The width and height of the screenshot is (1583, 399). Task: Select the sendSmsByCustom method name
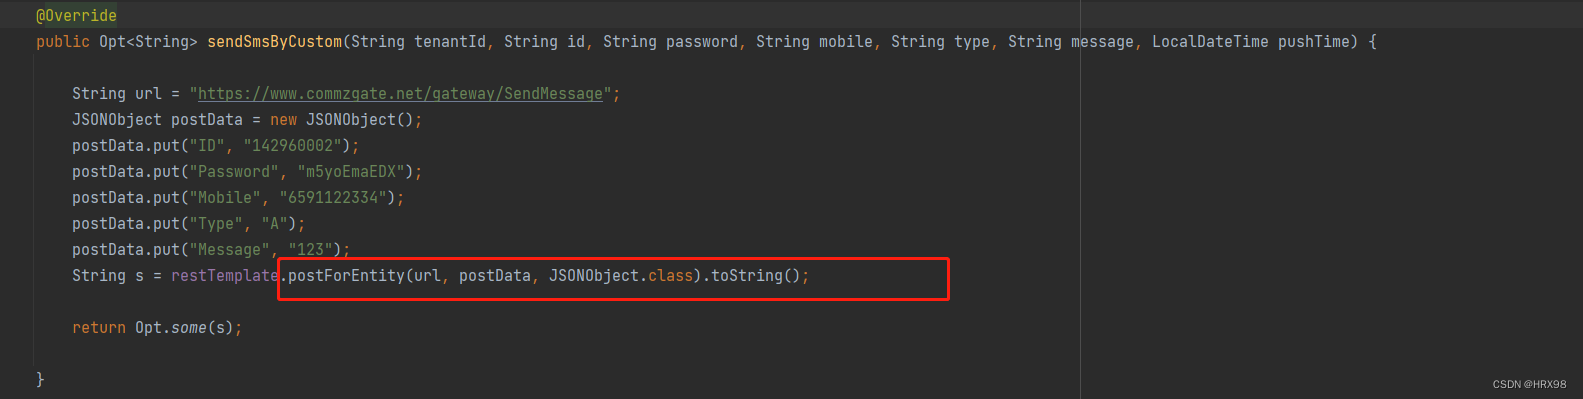(x=274, y=42)
